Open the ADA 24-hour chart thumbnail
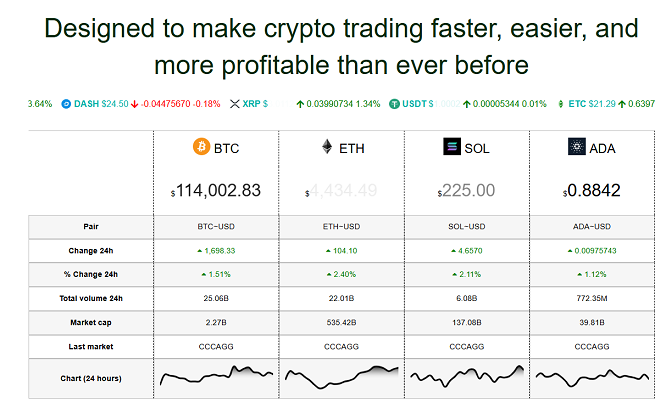The image size is (666, 414). tap(590, 377)
